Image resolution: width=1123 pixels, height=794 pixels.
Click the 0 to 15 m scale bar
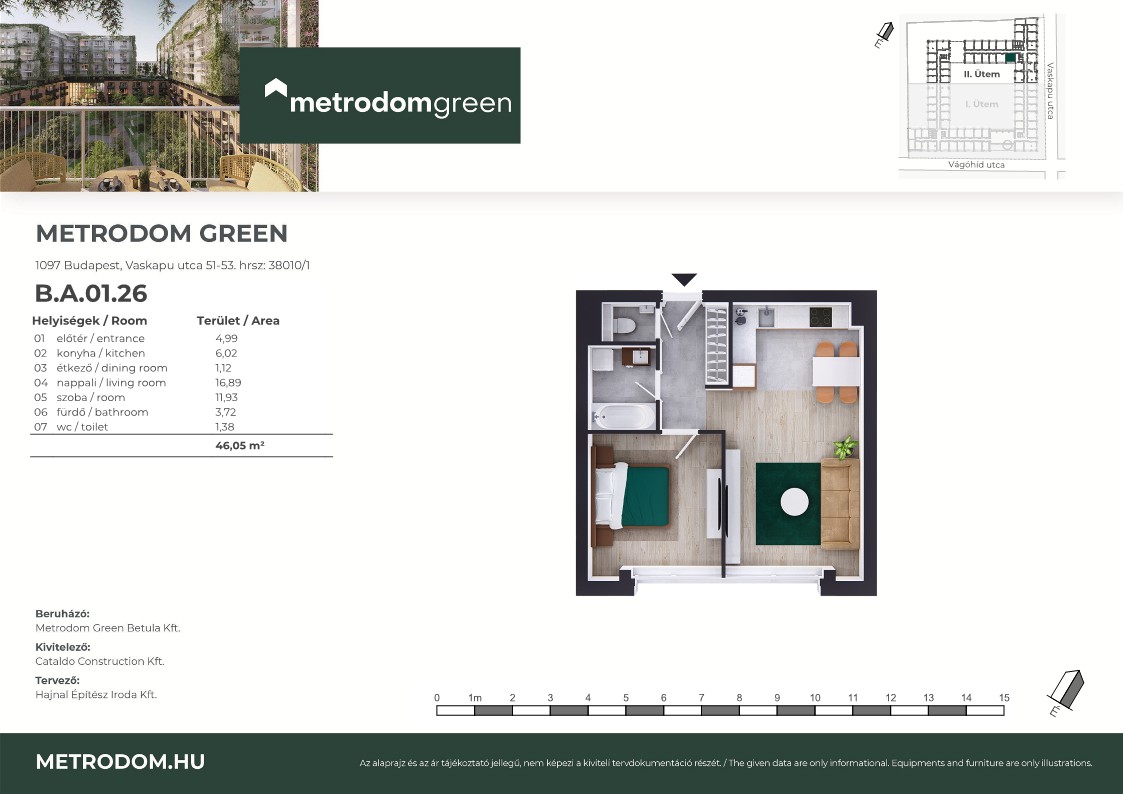720,711
